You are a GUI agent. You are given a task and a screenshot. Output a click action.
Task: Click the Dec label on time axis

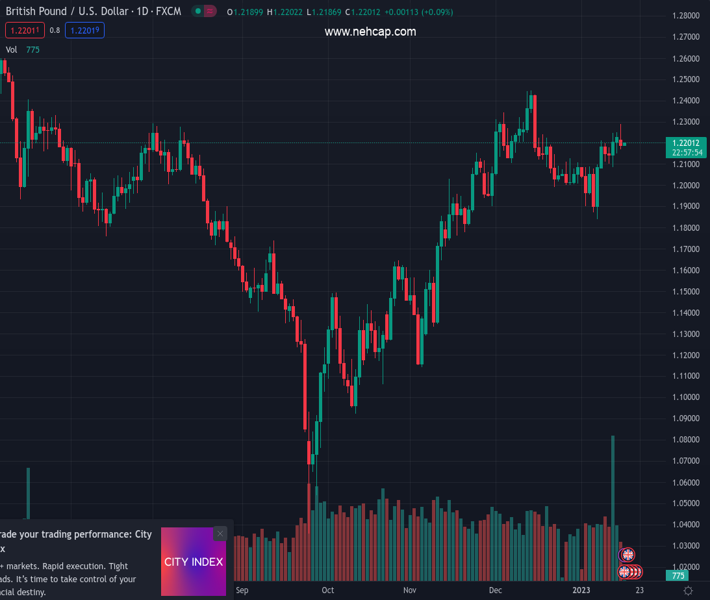(495, 591)
